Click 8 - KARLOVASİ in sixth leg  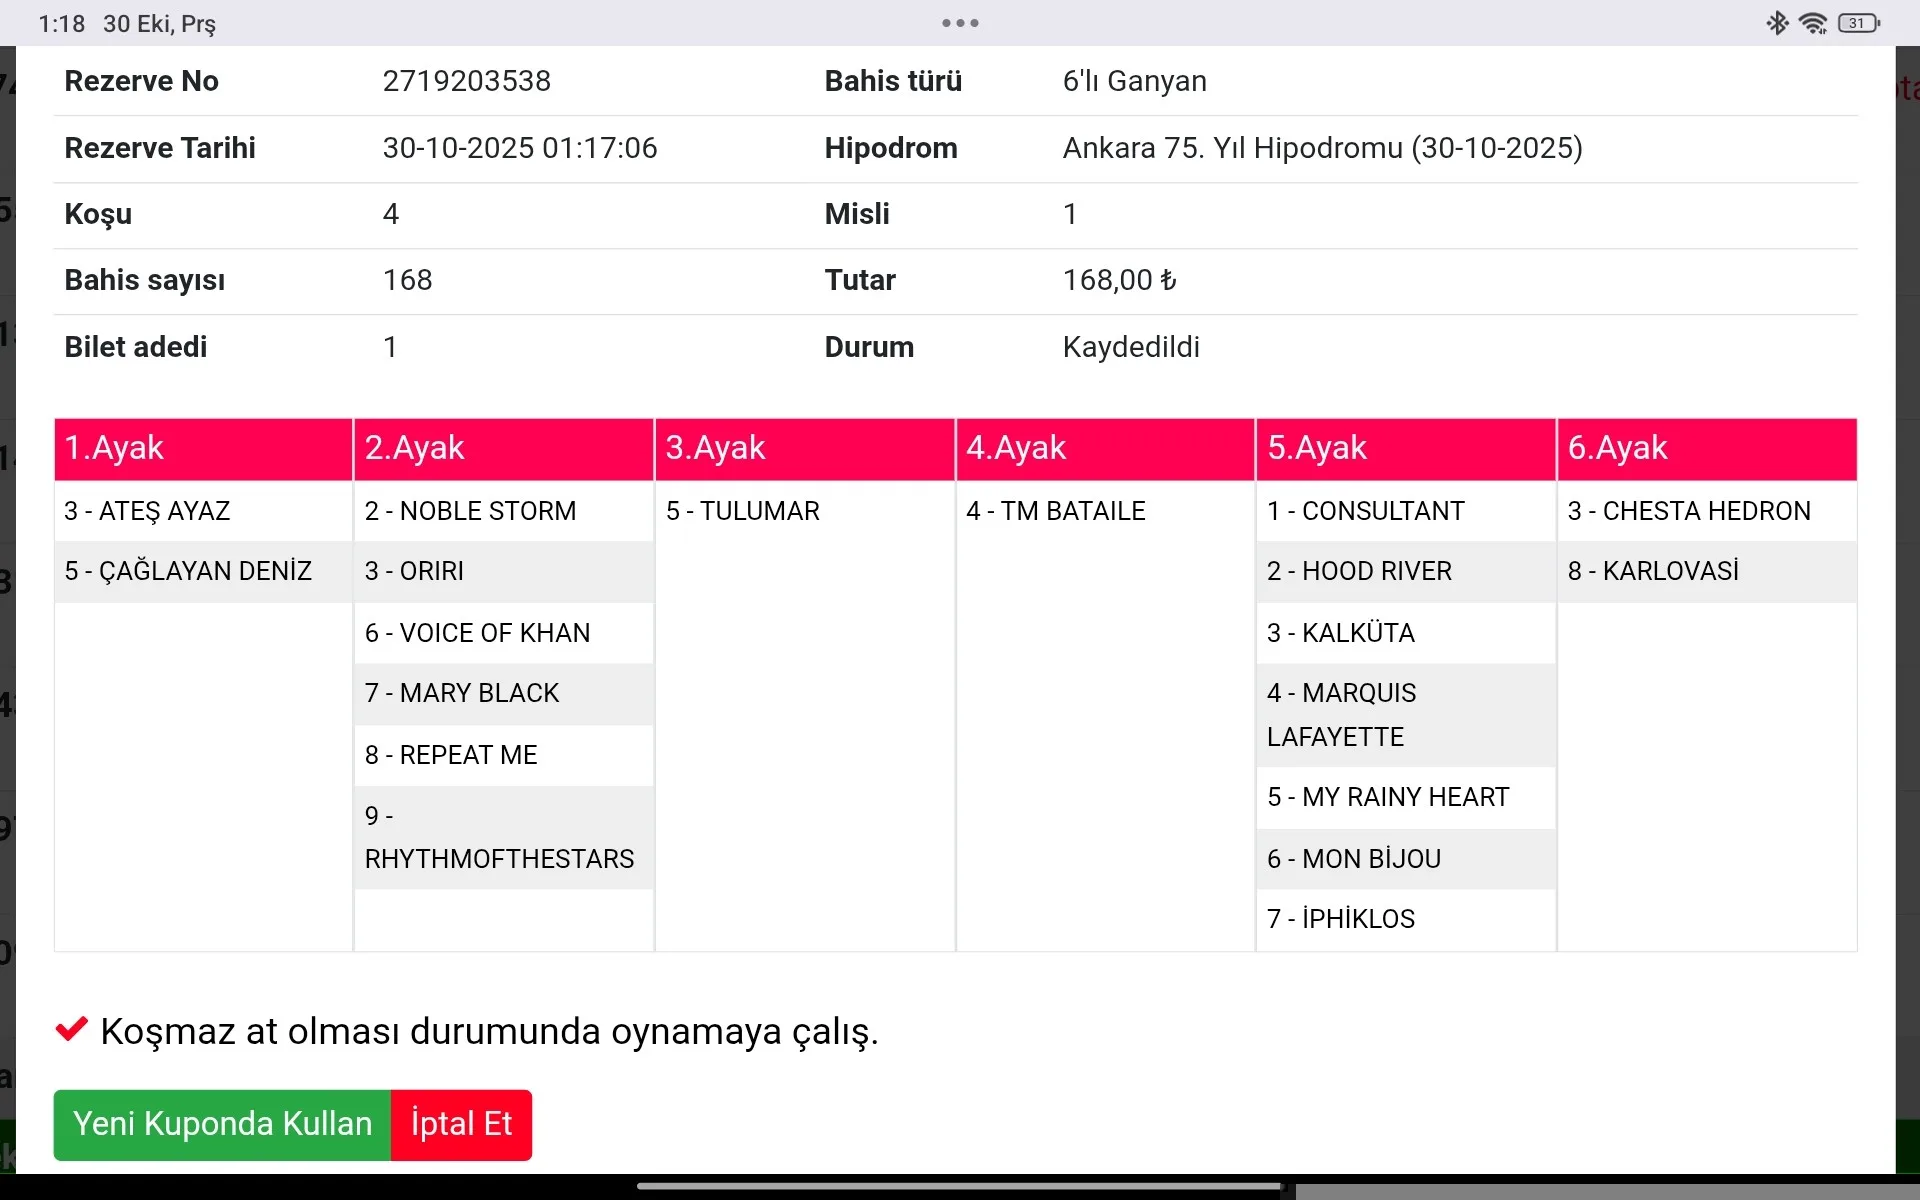1653,571
